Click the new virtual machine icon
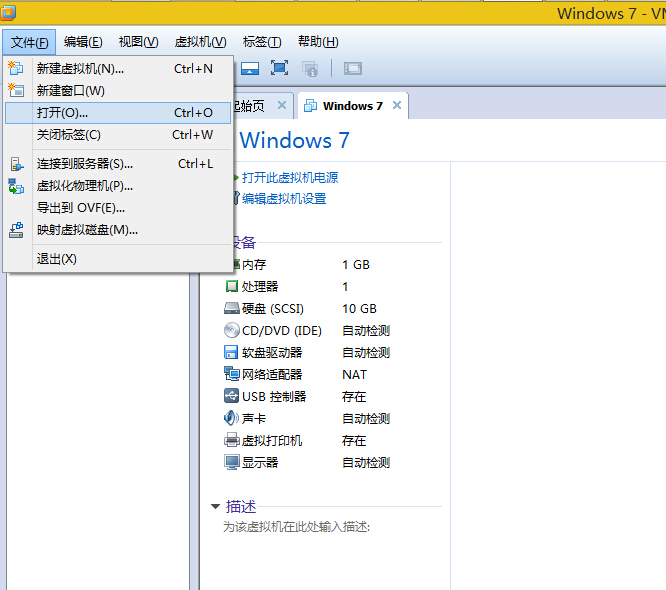The width and height of the screenshot is (666, 590). click(16, 68)
